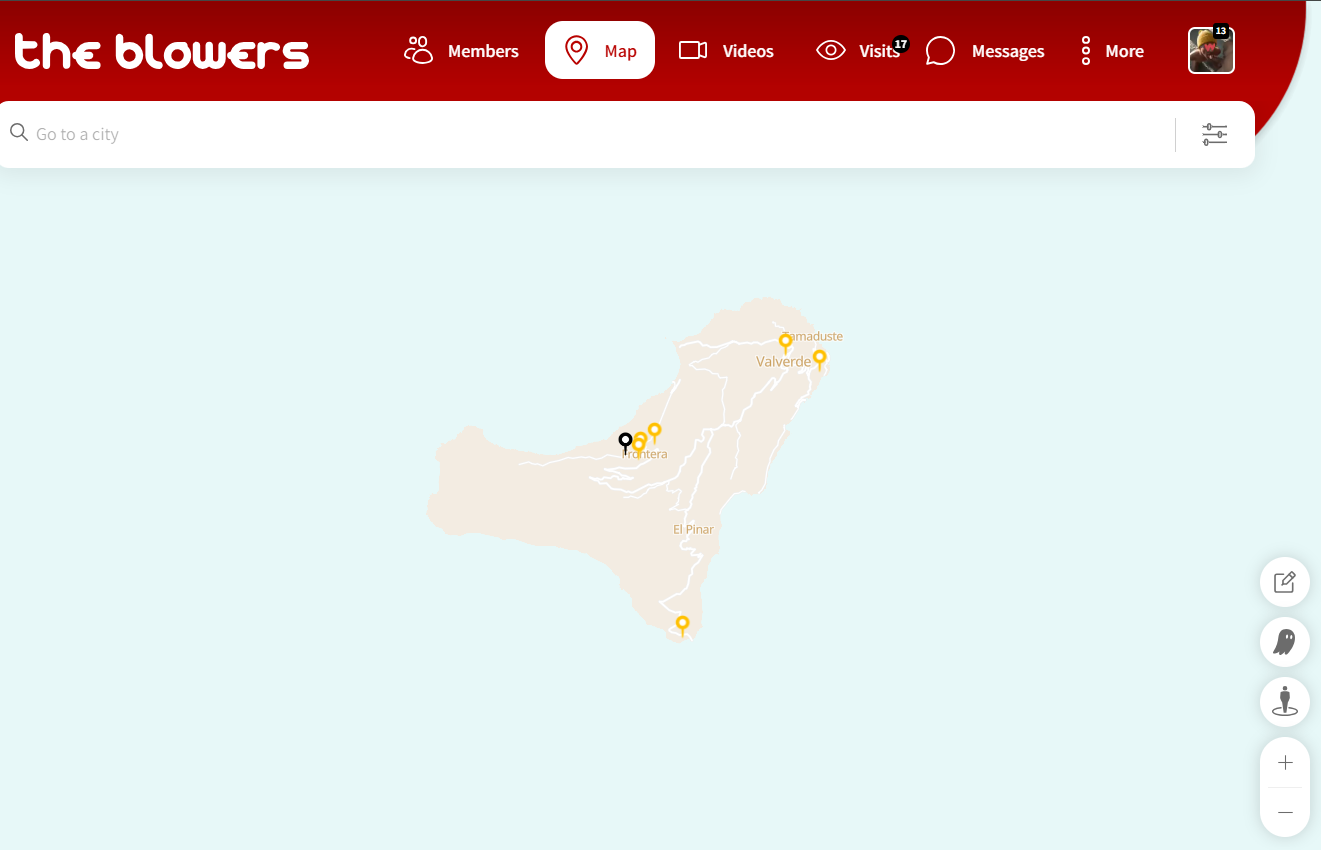Open the filter sliders icon in search bar
This screenshot has width=1321, height=850.
(x=1215, y=134)
